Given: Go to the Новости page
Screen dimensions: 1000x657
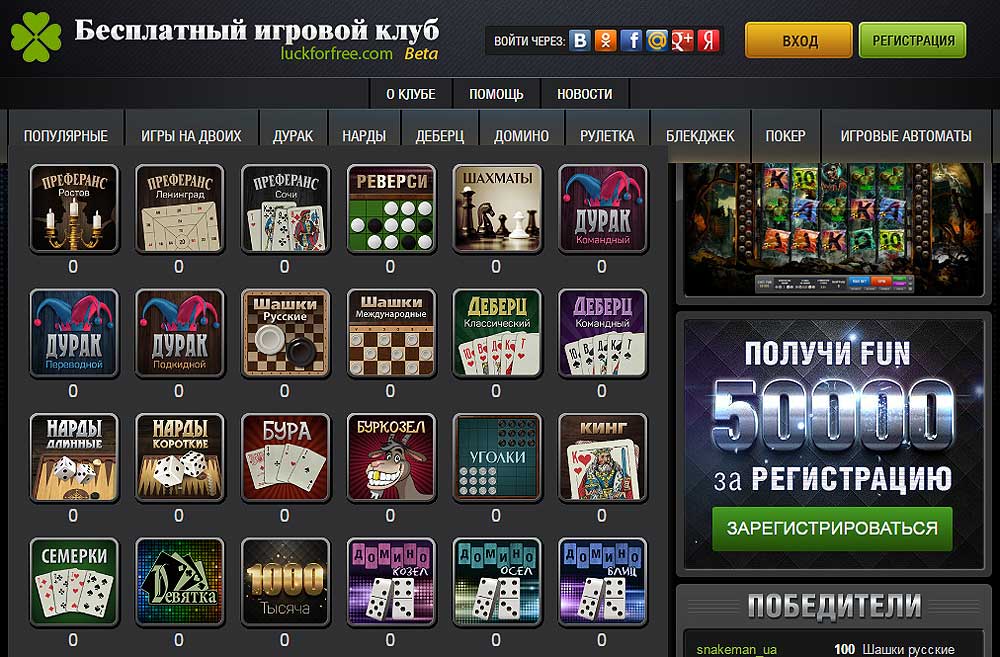Looking at the screenshot, I should [584, 94].
